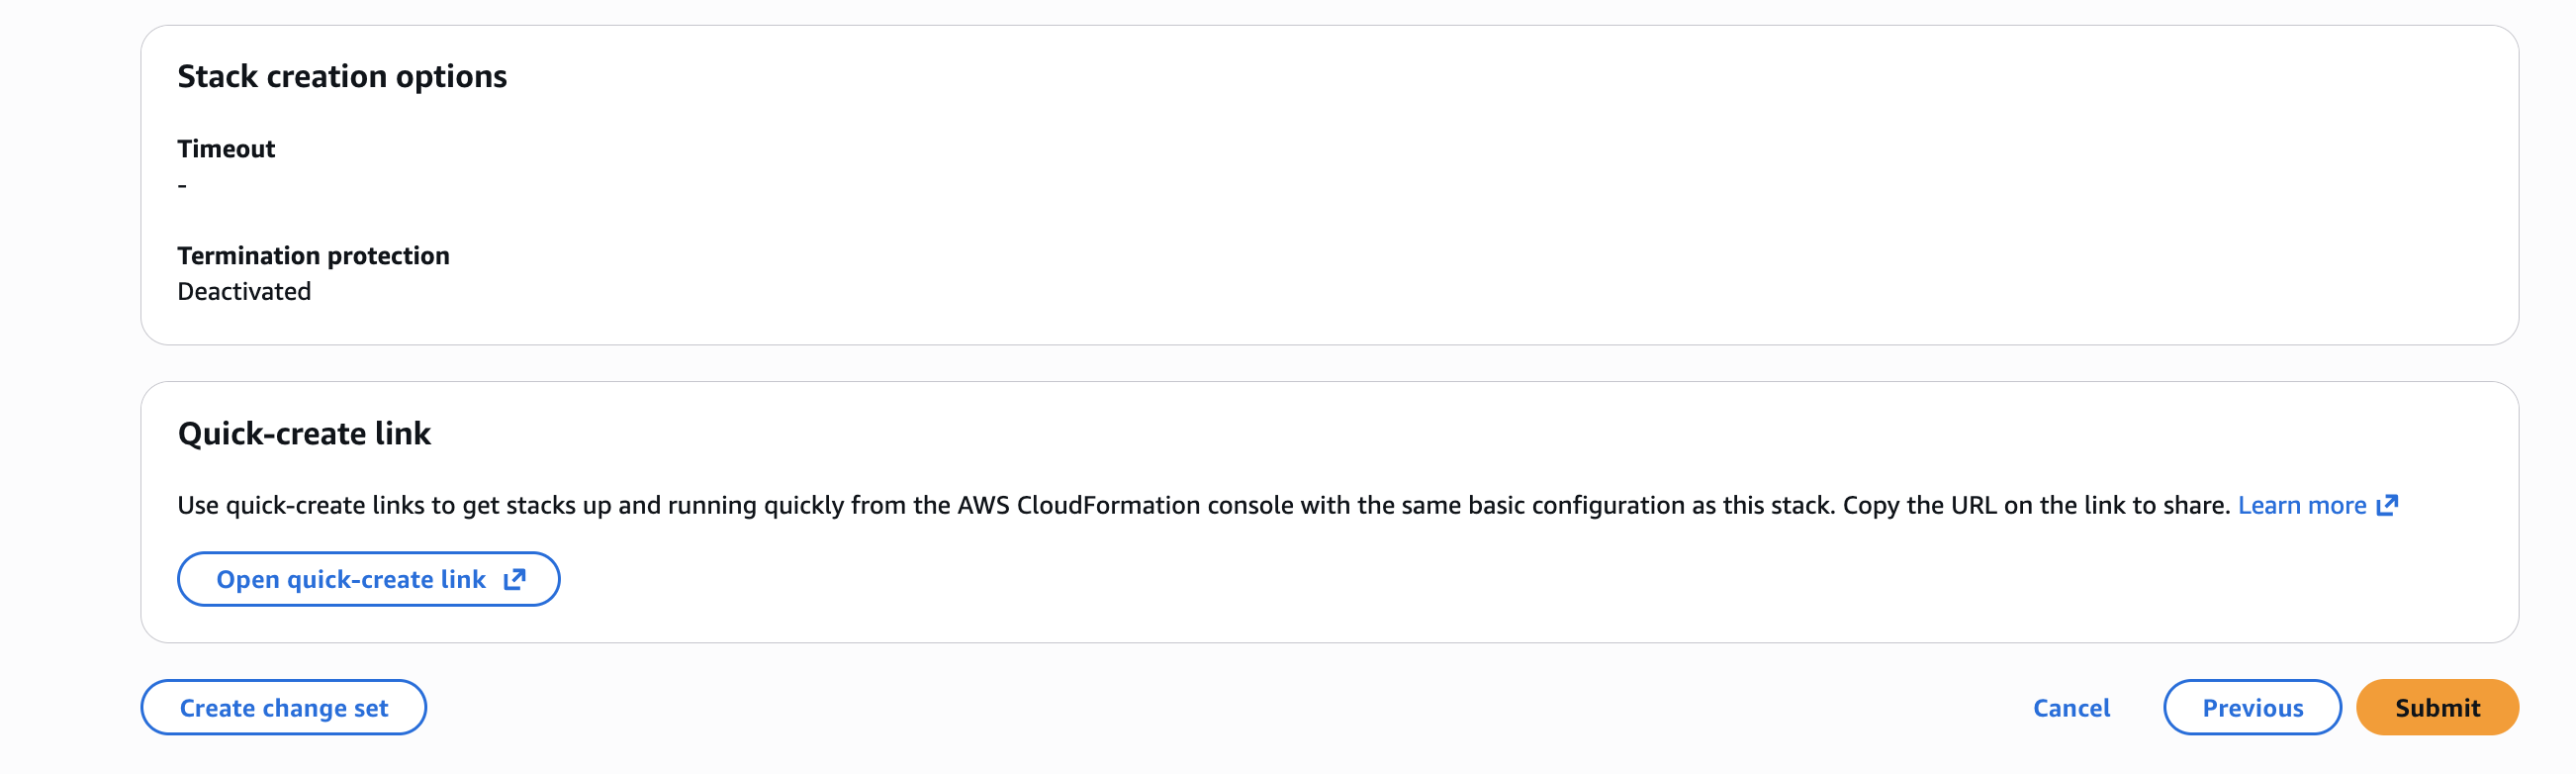Confirm stack settings by clicking Submit

click(2437, 707)
